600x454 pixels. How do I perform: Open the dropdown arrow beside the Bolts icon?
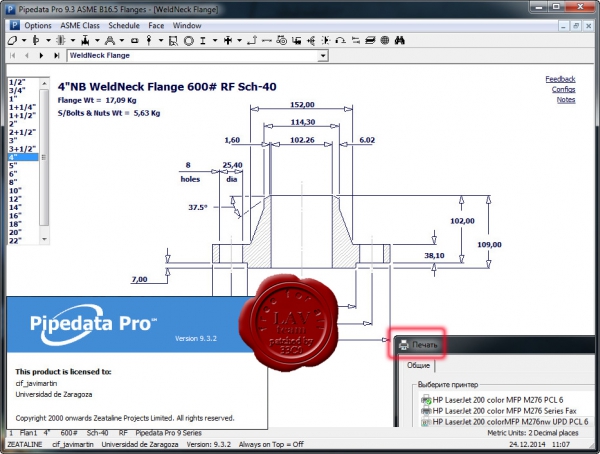[x=73, y=40]
